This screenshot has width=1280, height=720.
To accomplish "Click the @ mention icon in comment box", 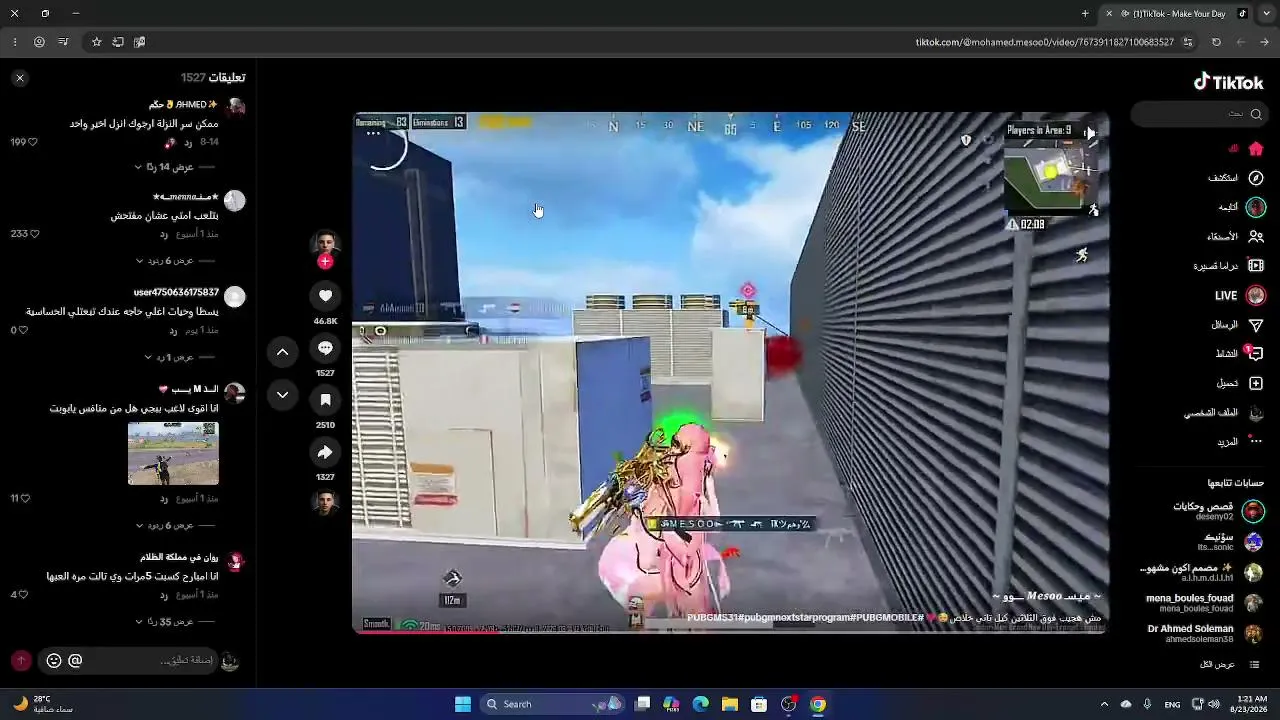I will tap(75, 660).
